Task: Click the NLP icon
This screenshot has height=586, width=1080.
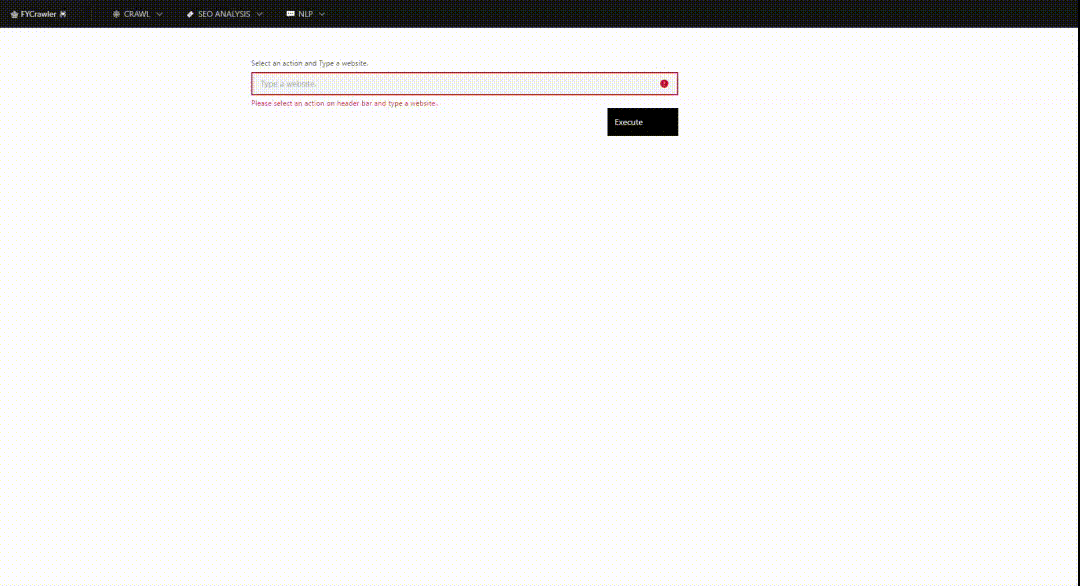Action: pos(291,14)
